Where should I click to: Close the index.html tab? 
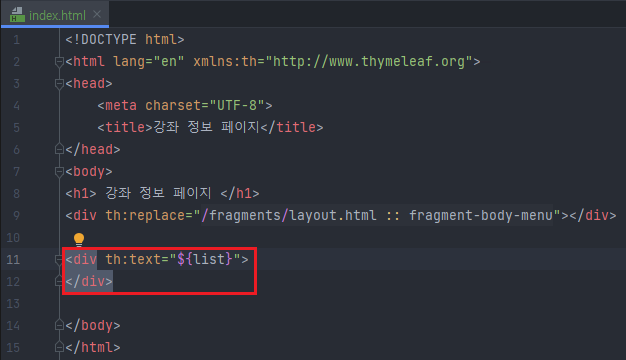pyautogui.click(x=97, y=14)
